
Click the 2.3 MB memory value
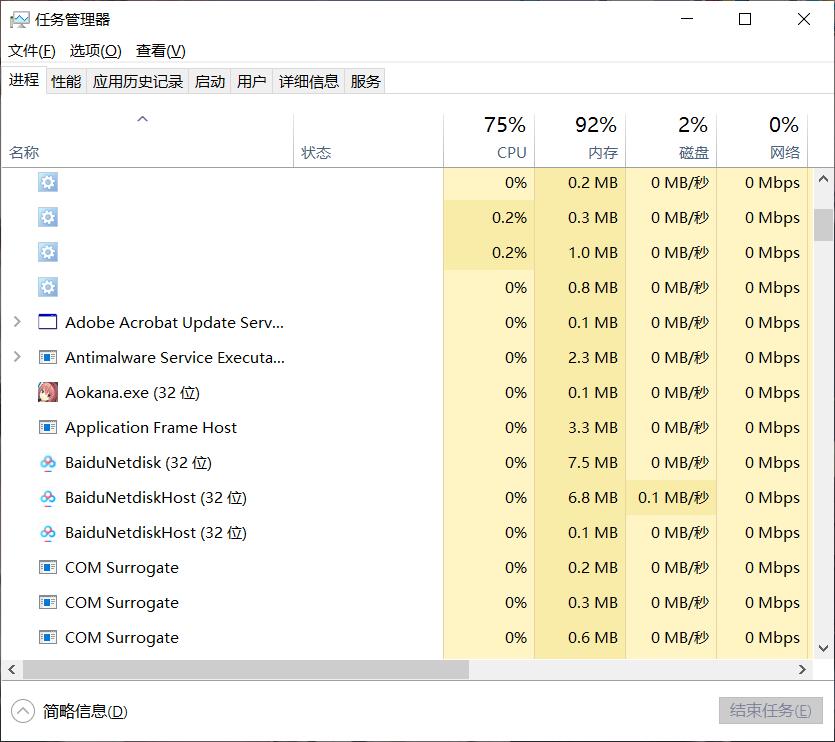coord(592,357)
